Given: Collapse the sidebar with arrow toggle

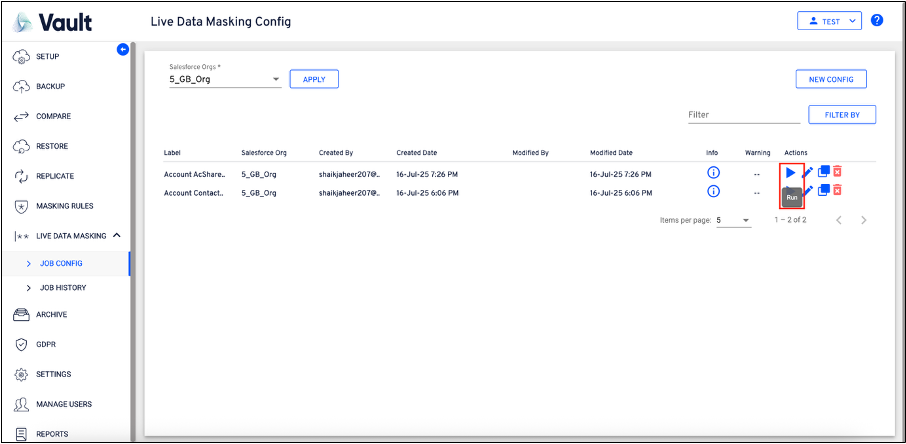Looking at the screenshot, I should pyautogui.click(x=123, y=49).
